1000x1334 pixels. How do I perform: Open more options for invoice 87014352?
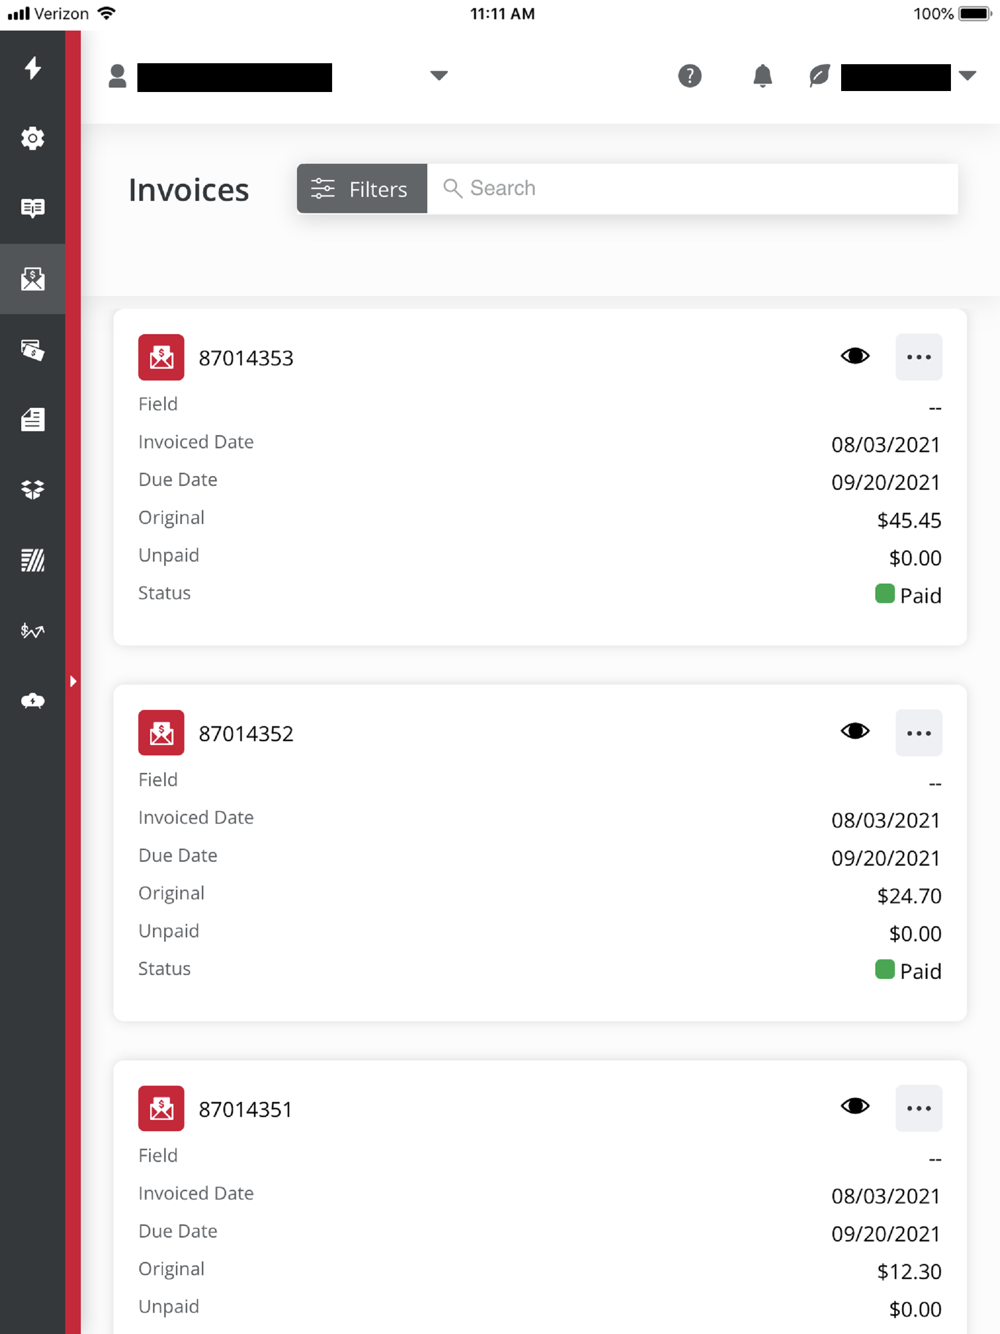919,733
